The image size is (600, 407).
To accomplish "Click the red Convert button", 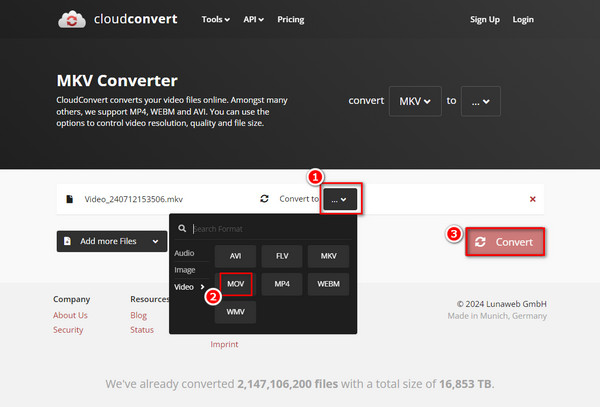I will tap(505, 242).
